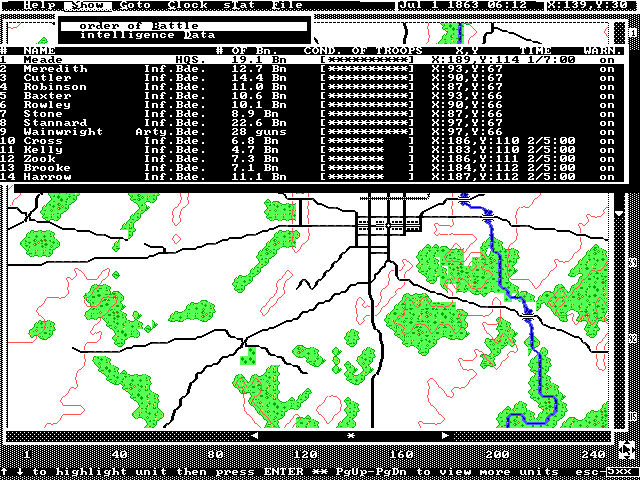Open the Clock menu

pos(187,5)
